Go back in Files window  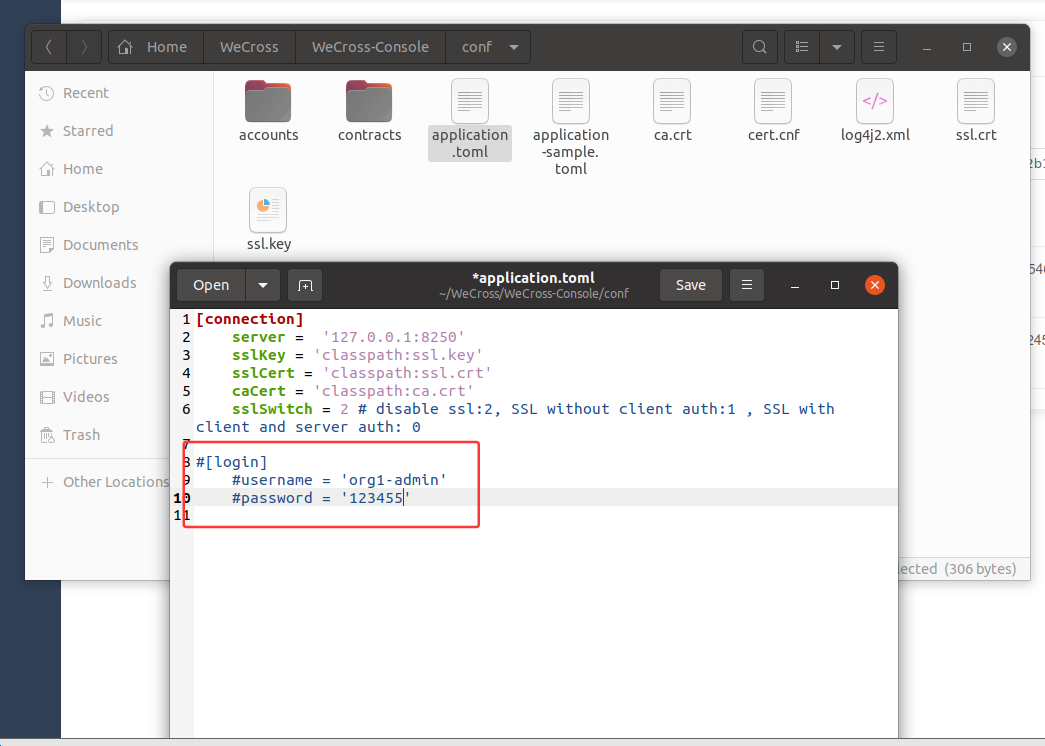pyautogui.click(x=49, y=47)
